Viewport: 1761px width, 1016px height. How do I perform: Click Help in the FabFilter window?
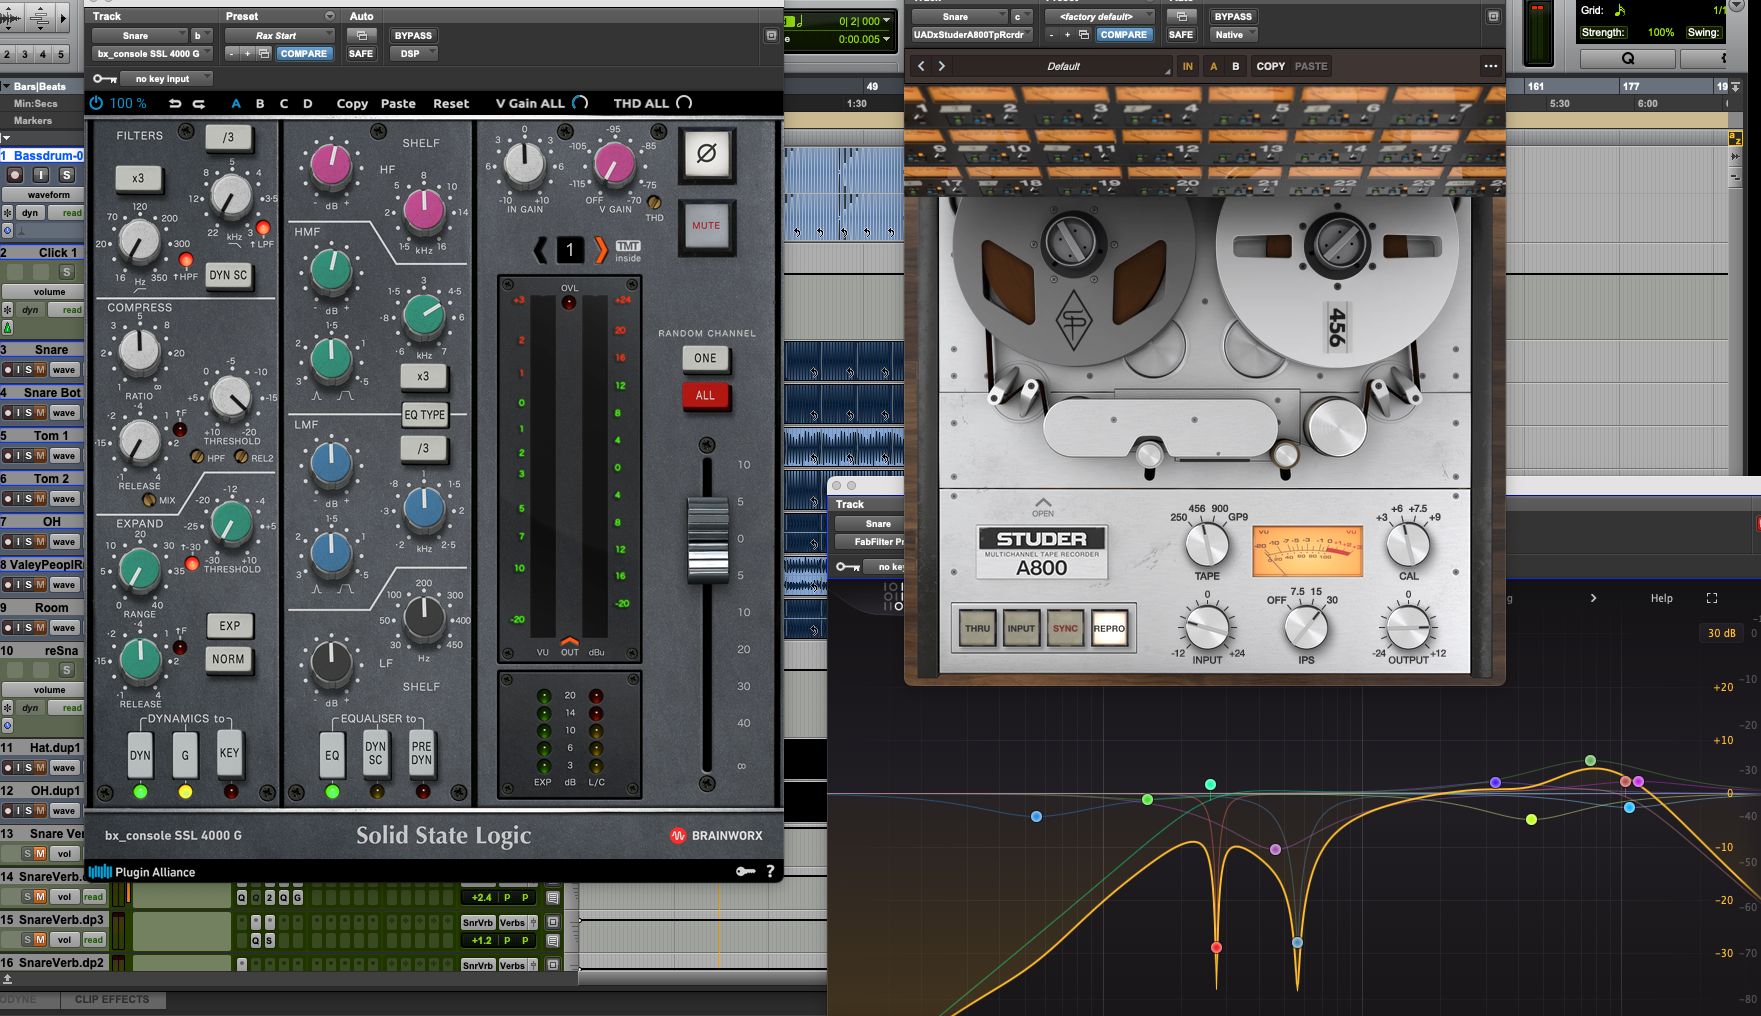pos(1661,598)
